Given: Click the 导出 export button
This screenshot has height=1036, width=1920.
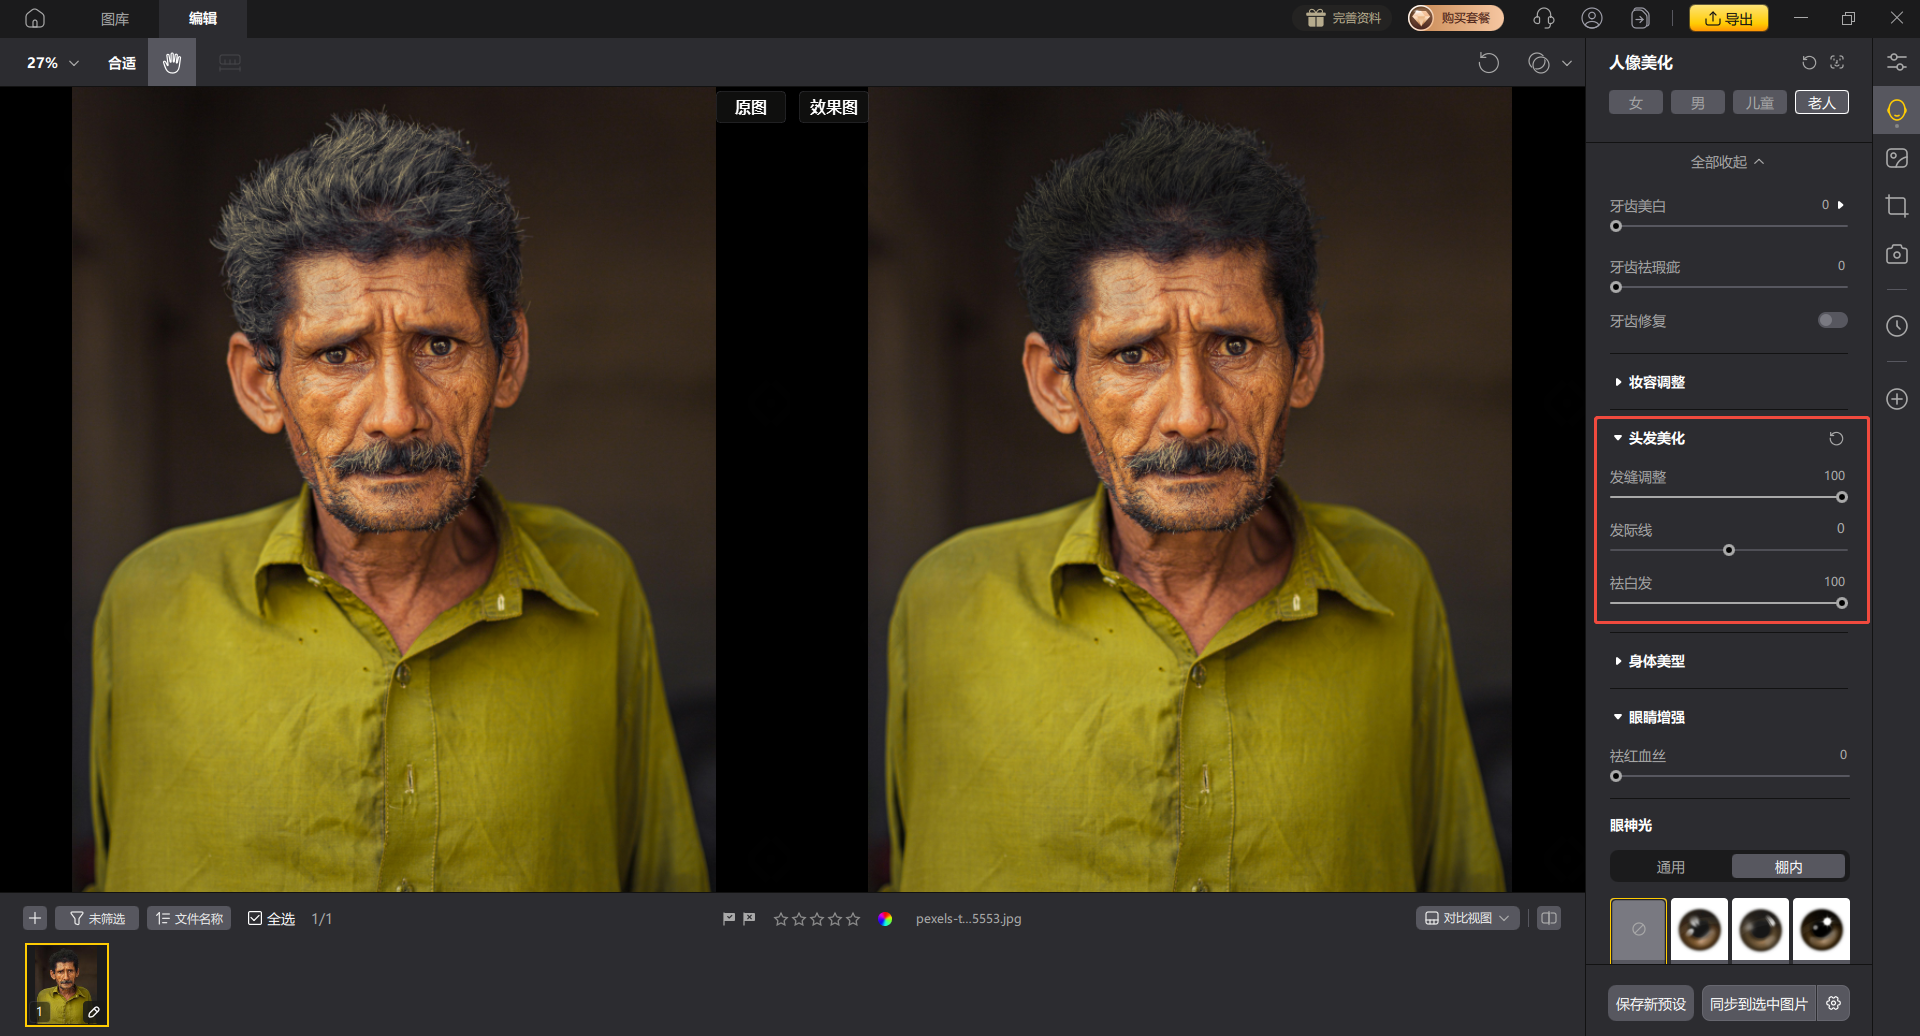Looking at the screenshot, I should [x=1728, y=18].
